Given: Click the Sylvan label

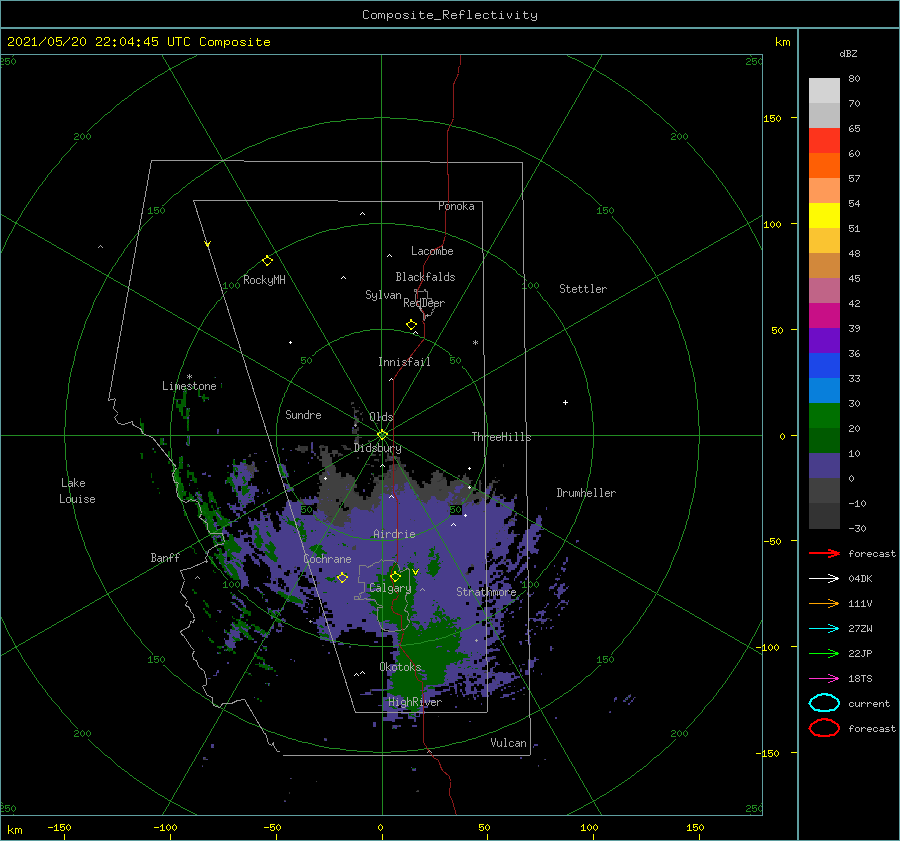Looking at the screenshot, I should [383, 295].
